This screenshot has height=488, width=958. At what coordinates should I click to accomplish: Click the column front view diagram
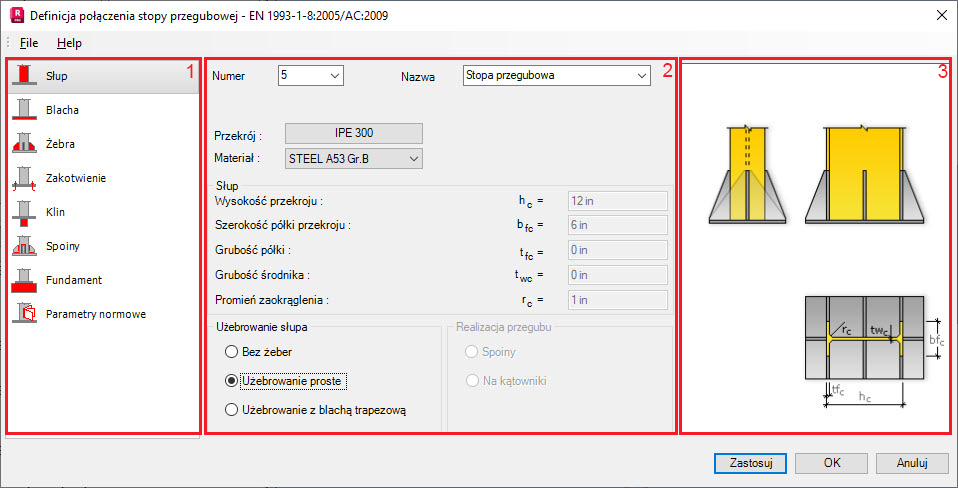[x=747, y=174]
